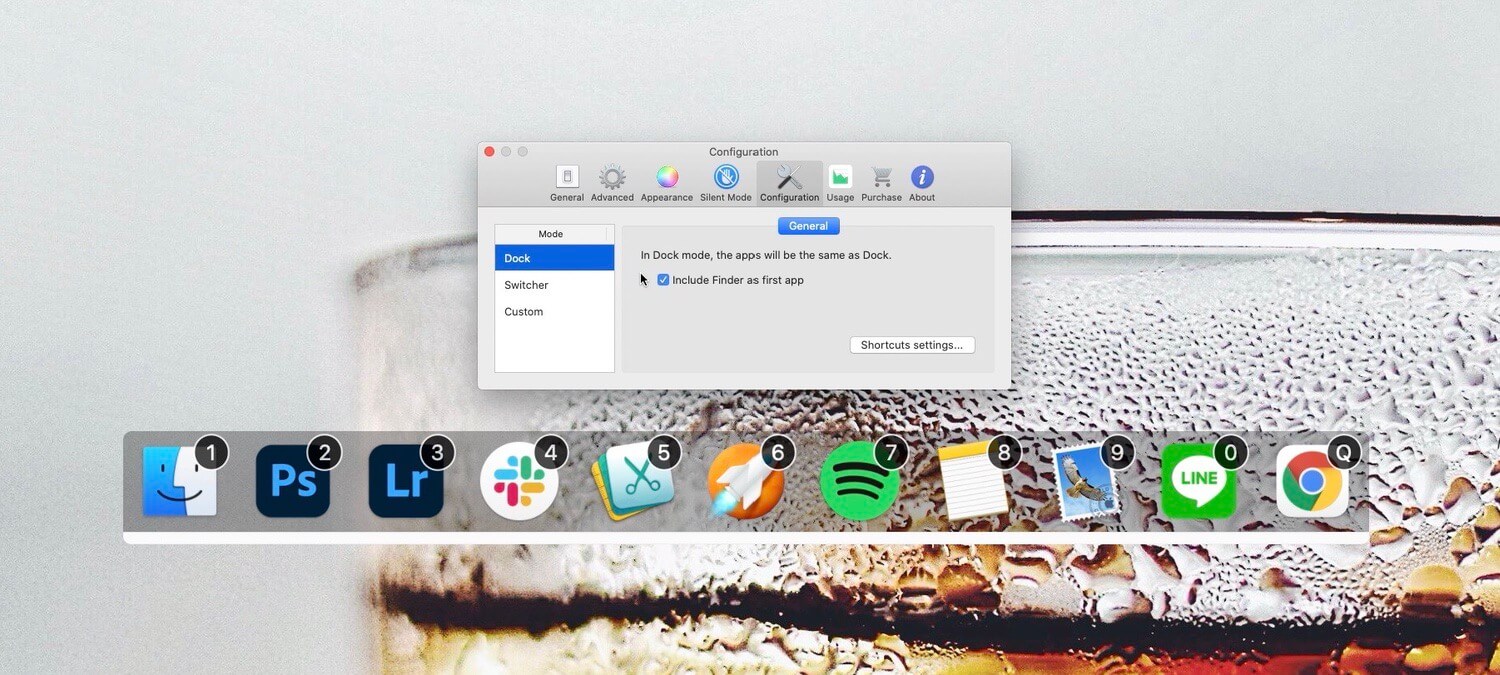Open the Usage chart tab

pos(840,184)
